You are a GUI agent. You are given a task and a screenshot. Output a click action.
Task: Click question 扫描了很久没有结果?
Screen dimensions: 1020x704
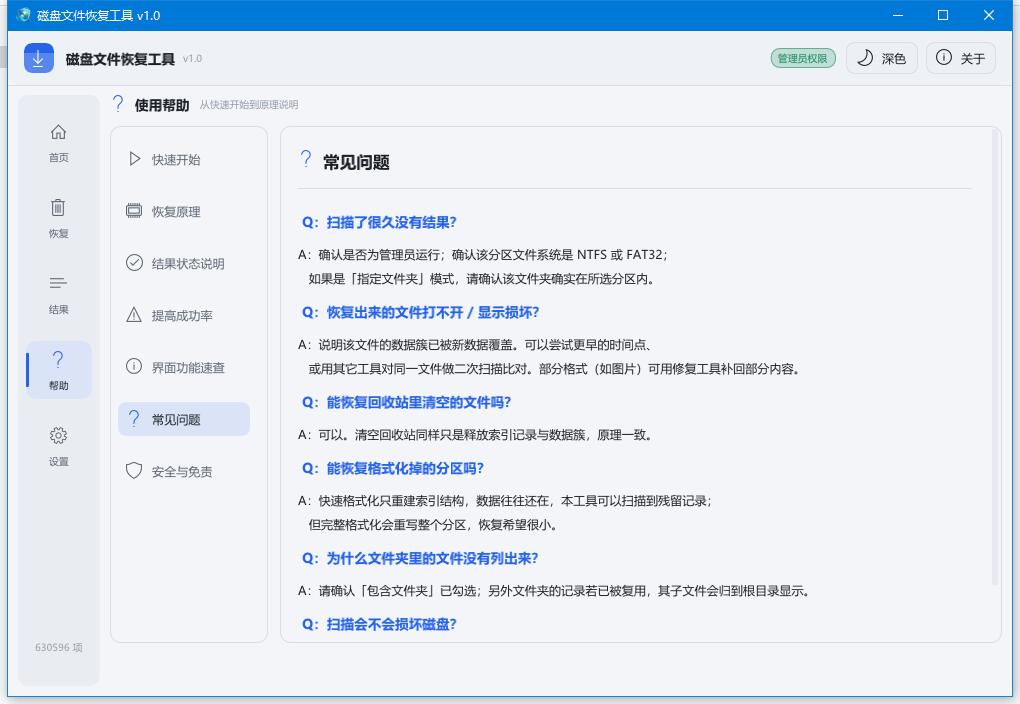pos(379,223)
